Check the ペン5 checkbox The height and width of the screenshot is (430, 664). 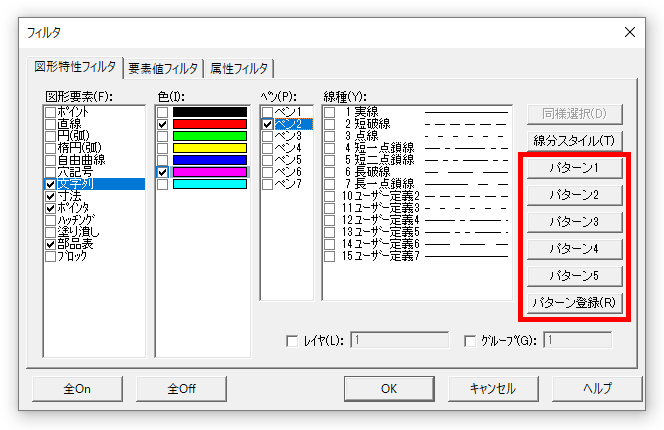267,160
